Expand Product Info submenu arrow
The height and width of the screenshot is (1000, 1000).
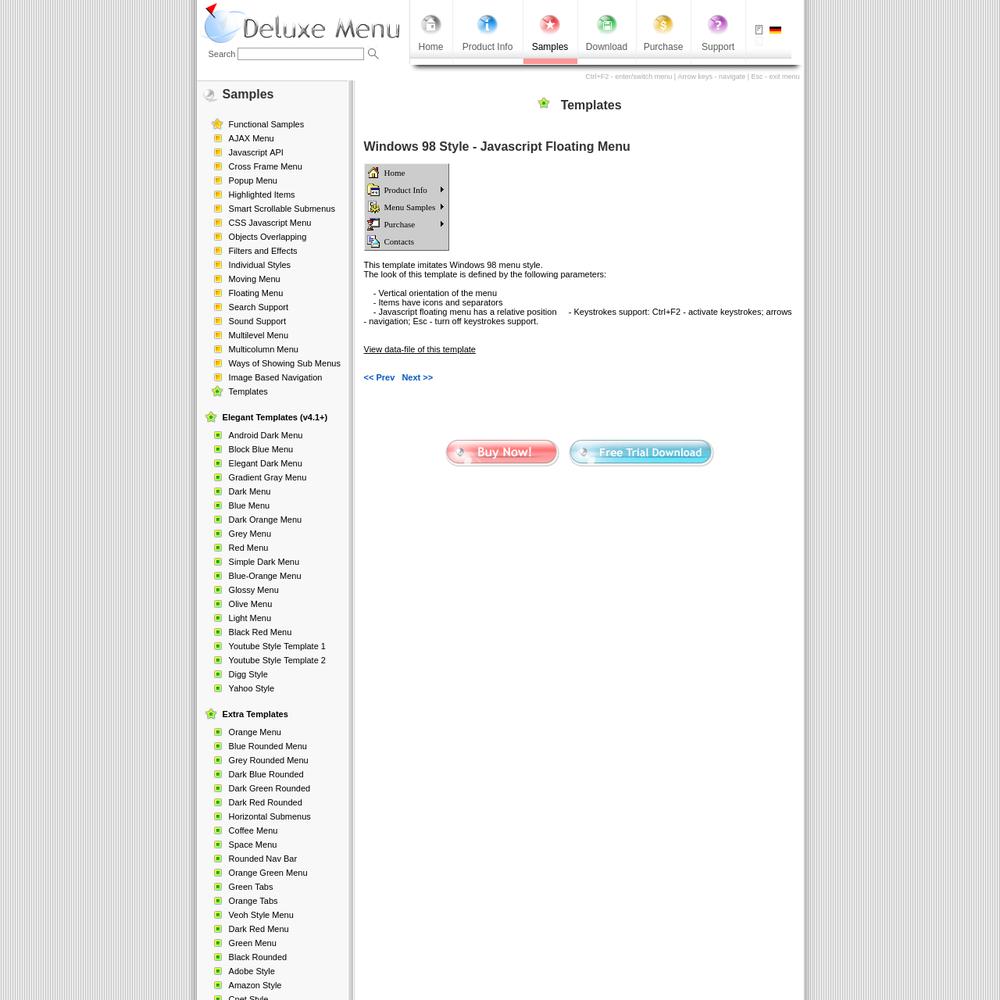pyautogui.click(x=441, y=189)
